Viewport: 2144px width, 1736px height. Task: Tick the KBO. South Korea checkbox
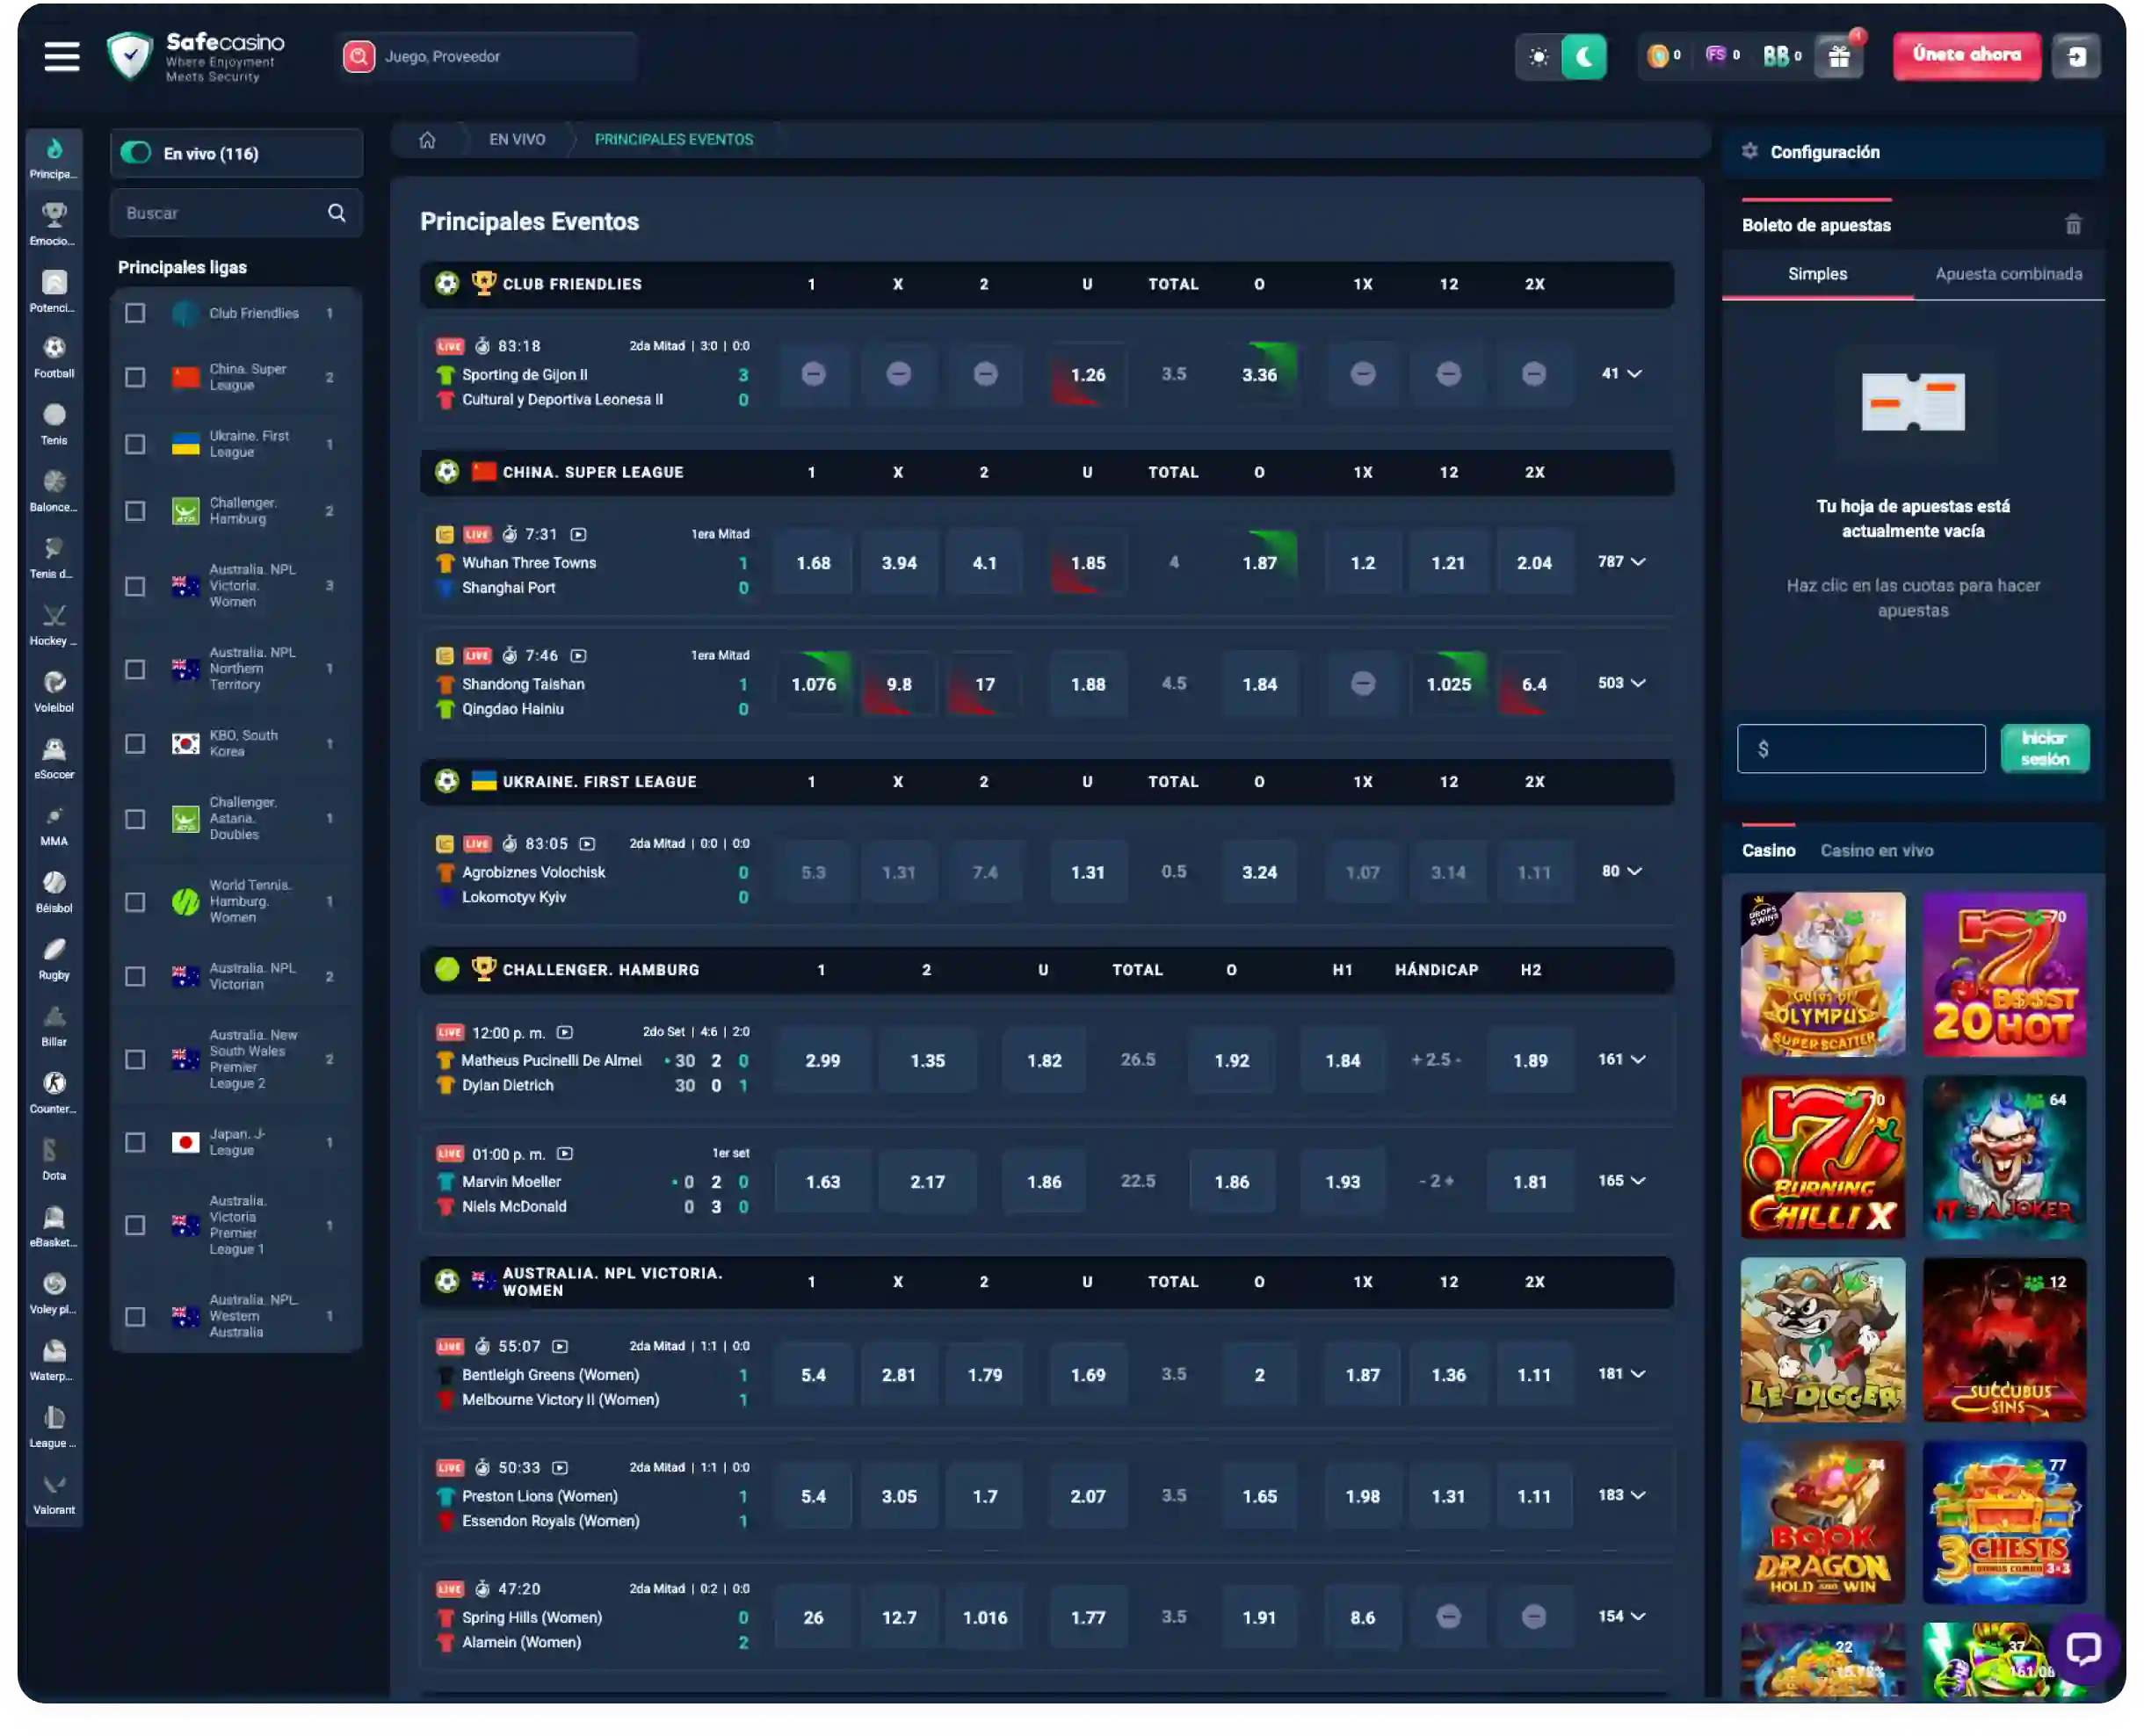pos(135,744)
